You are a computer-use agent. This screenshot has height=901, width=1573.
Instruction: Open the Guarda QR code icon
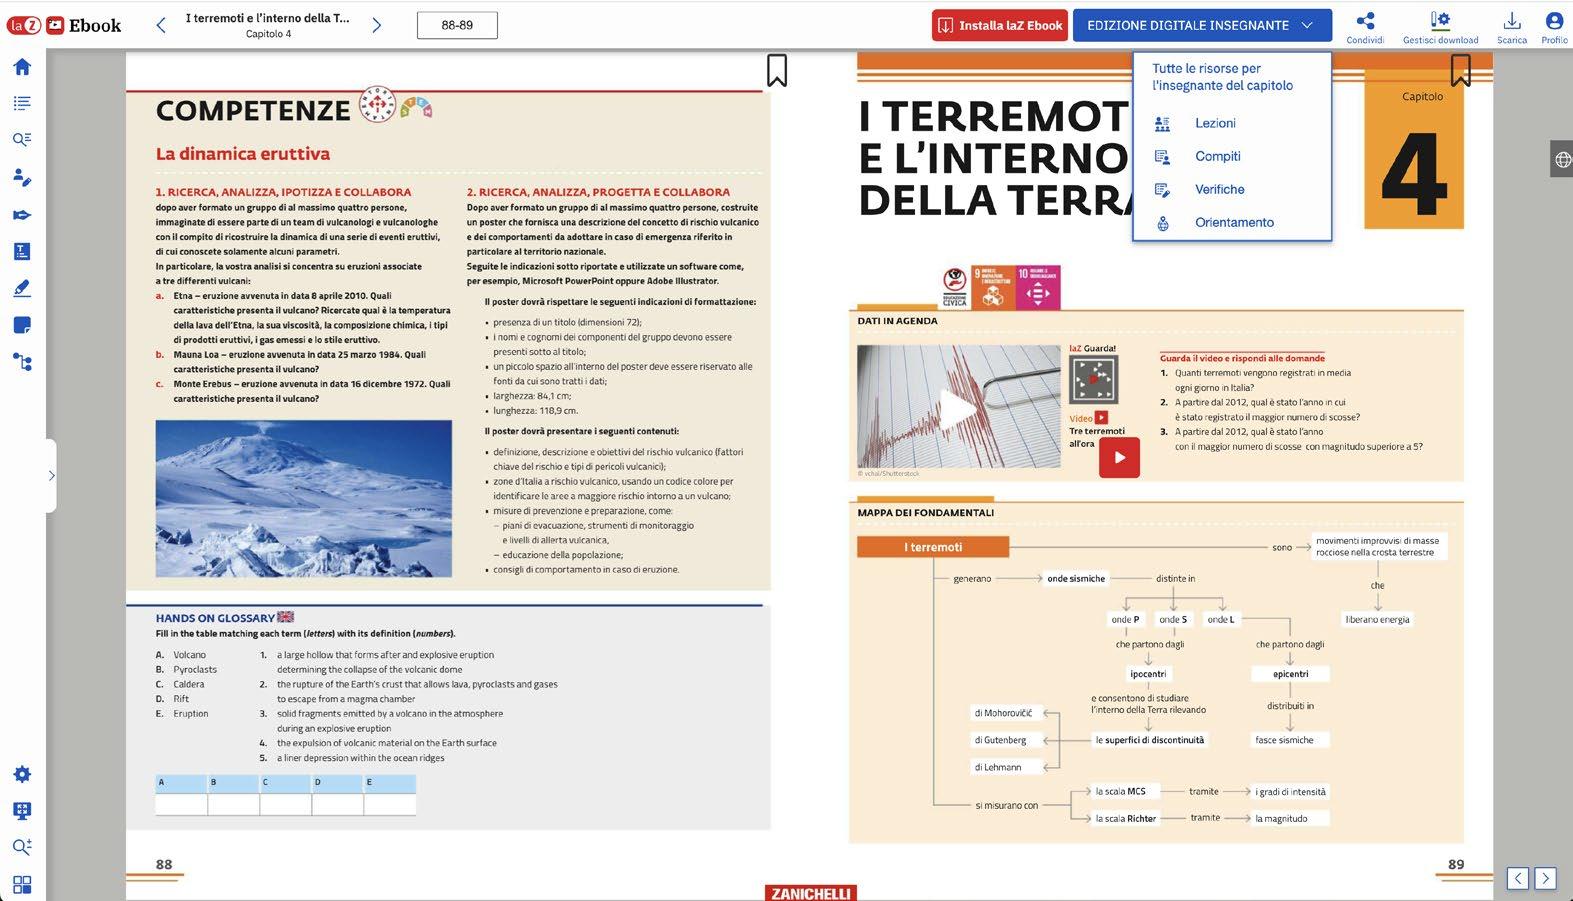[x=1093, y=380]
